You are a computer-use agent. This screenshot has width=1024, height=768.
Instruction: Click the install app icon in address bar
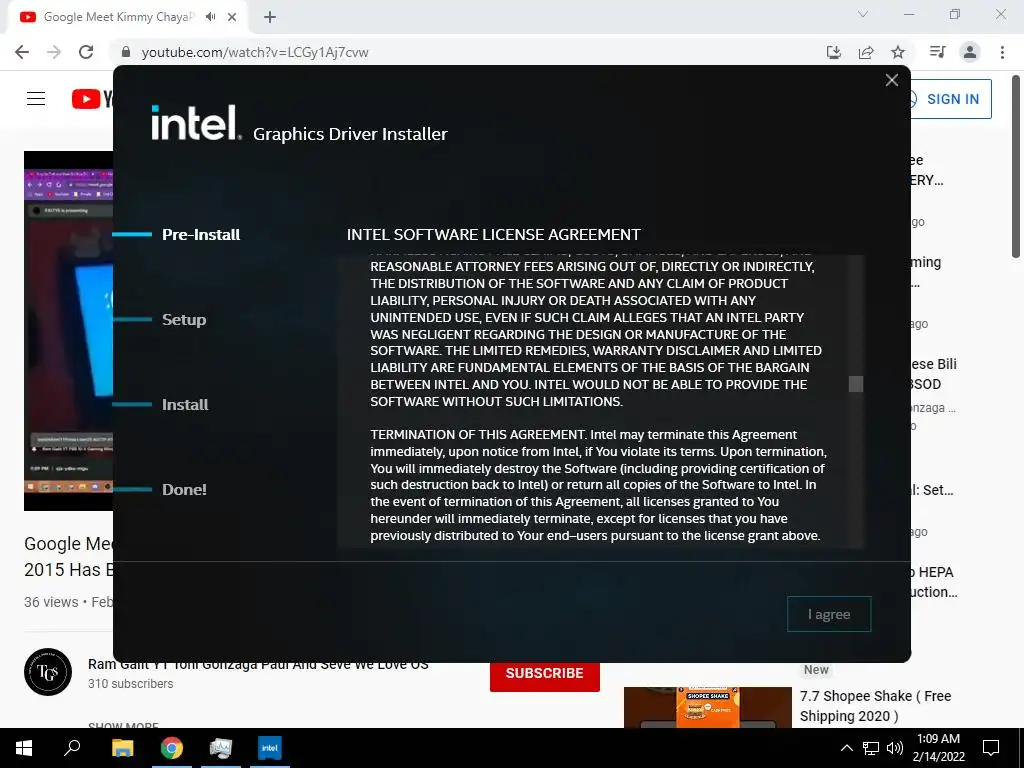833,52
